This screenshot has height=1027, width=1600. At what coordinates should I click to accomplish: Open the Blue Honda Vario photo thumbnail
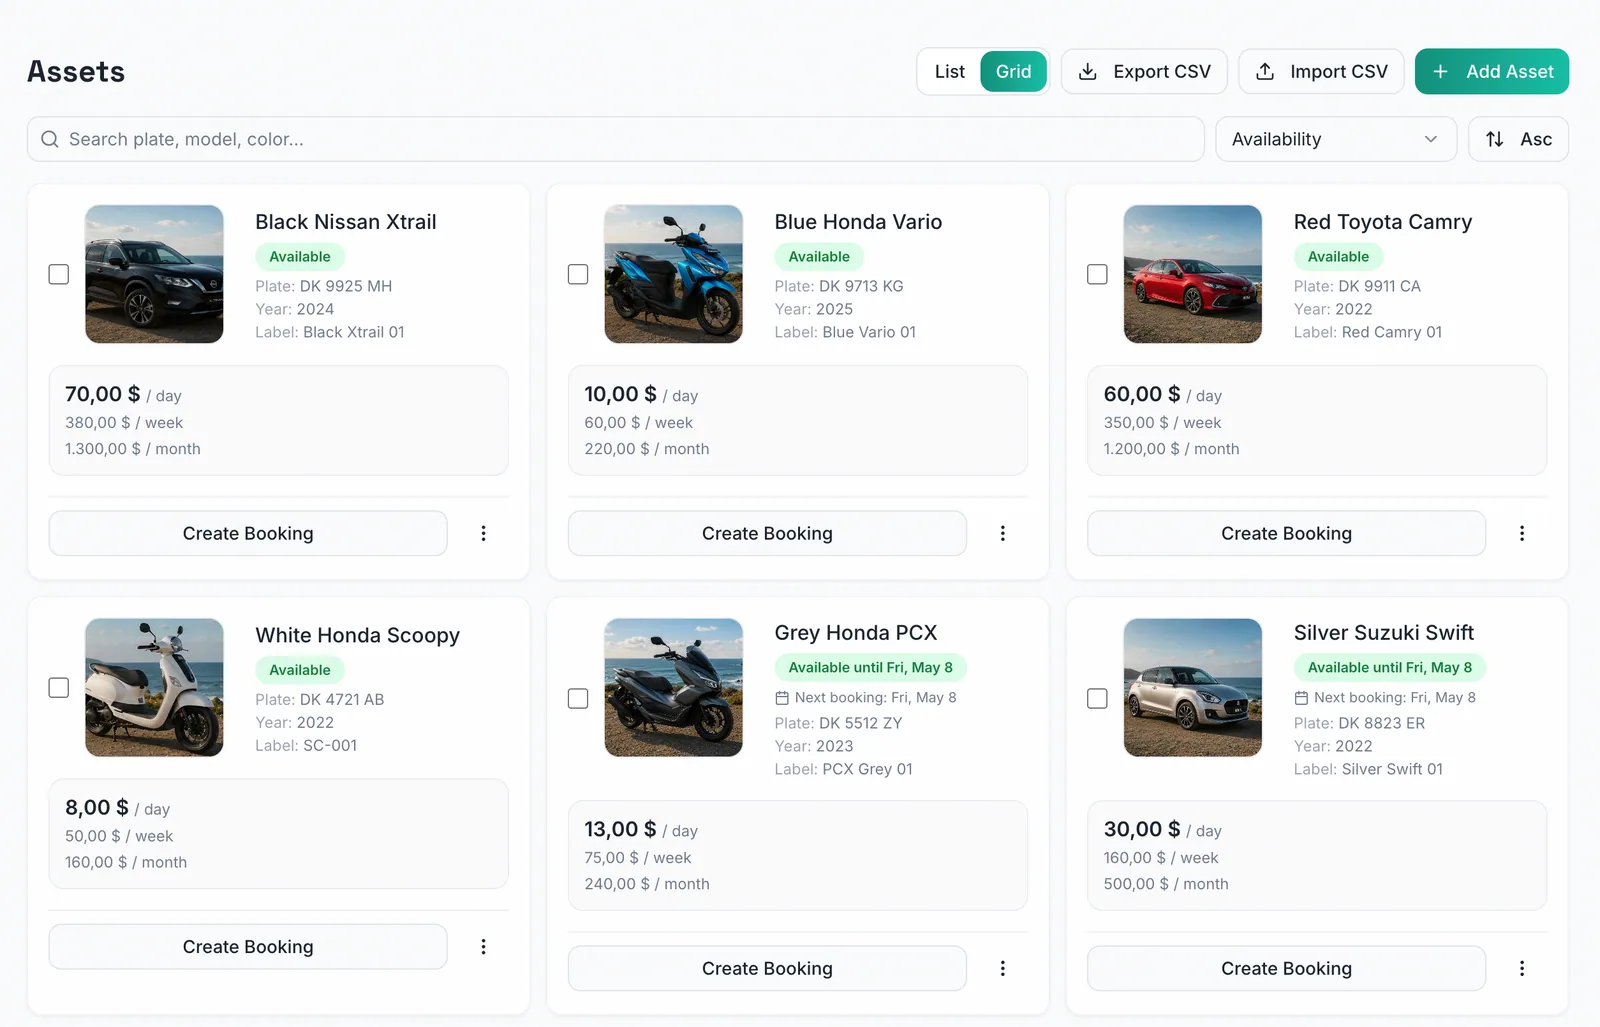click(673, 274)
